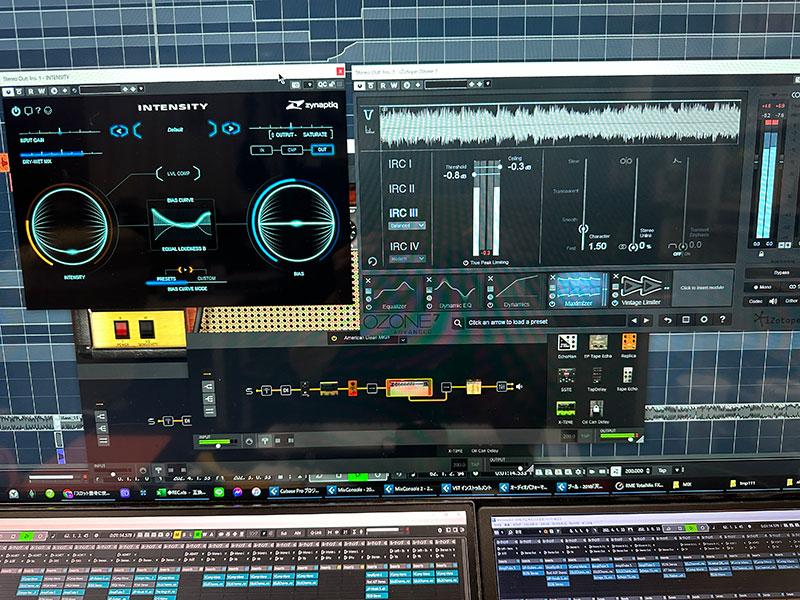This screenshot has height=600, width=800.
Task: Select IRC I limiter mode
Action: tap(400, 164)
